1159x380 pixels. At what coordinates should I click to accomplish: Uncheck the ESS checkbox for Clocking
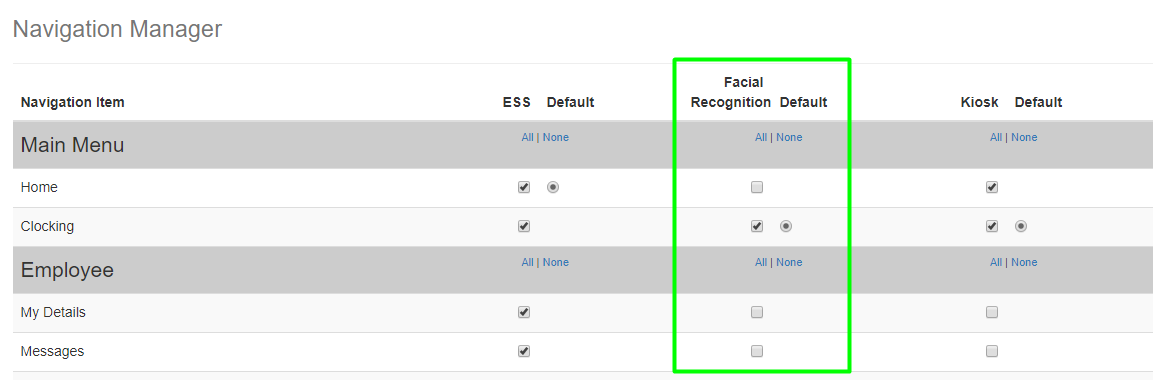[x=524, y=226]
